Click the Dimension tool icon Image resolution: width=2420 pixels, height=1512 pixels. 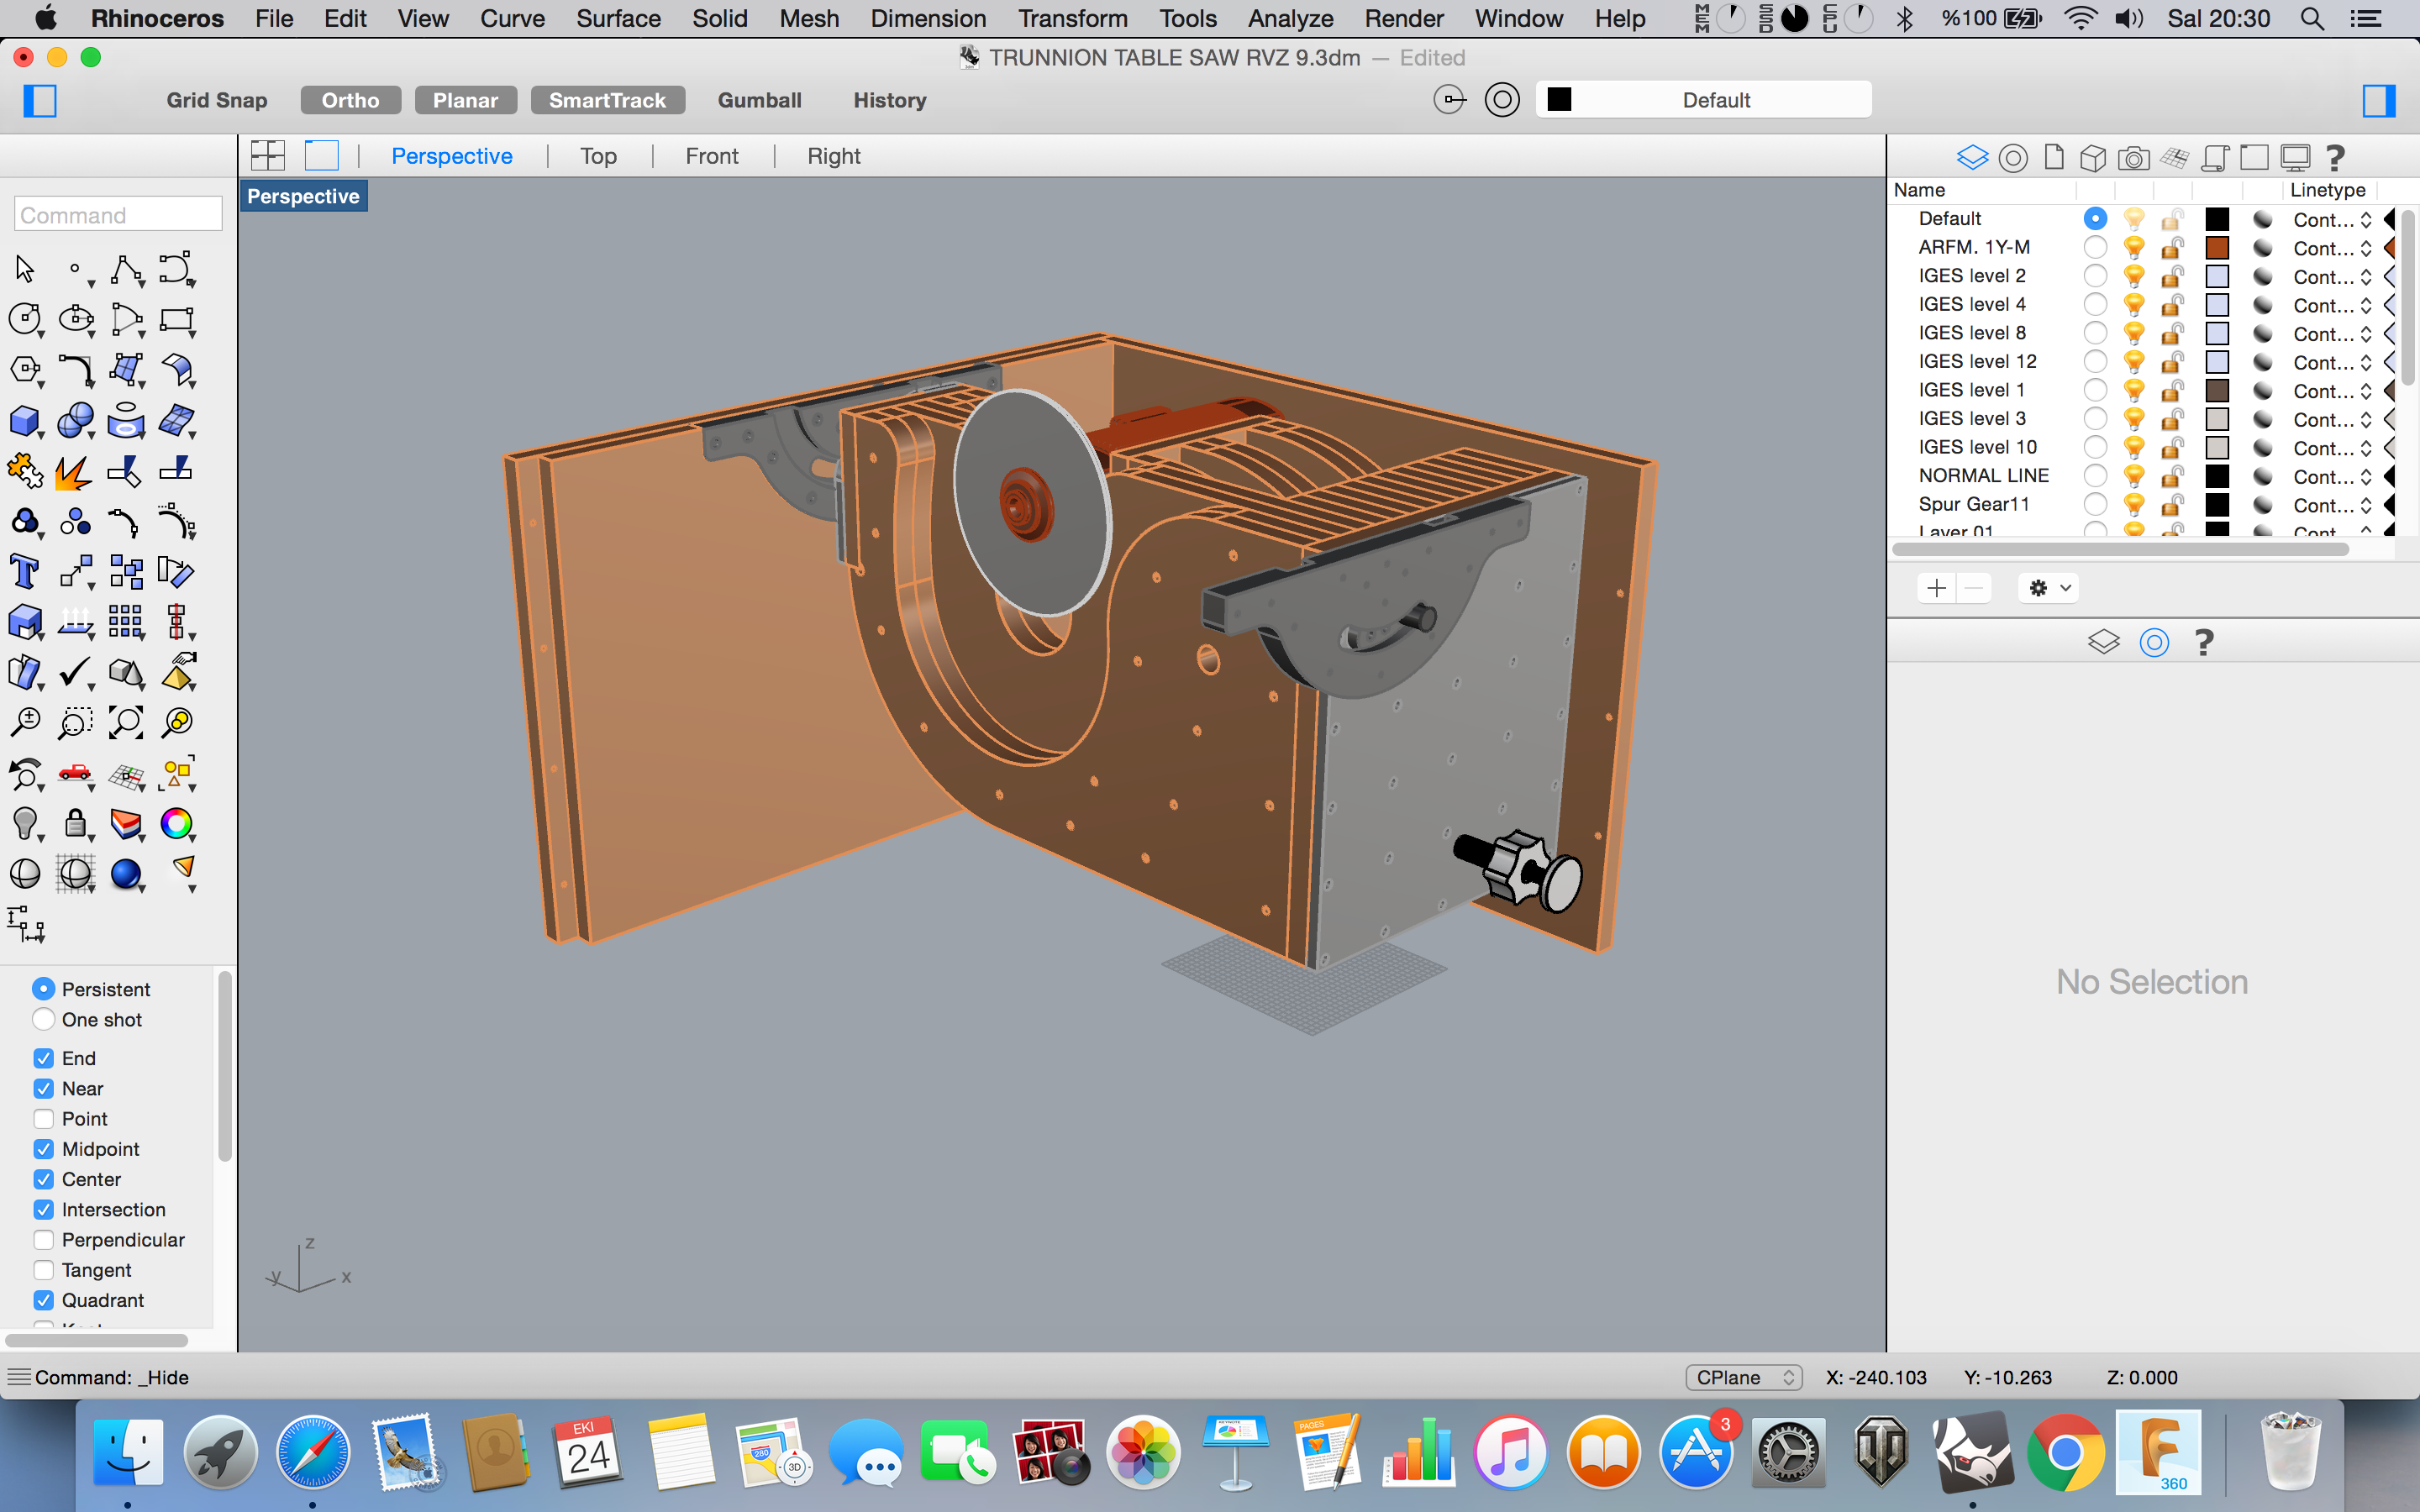coord(25,924)
